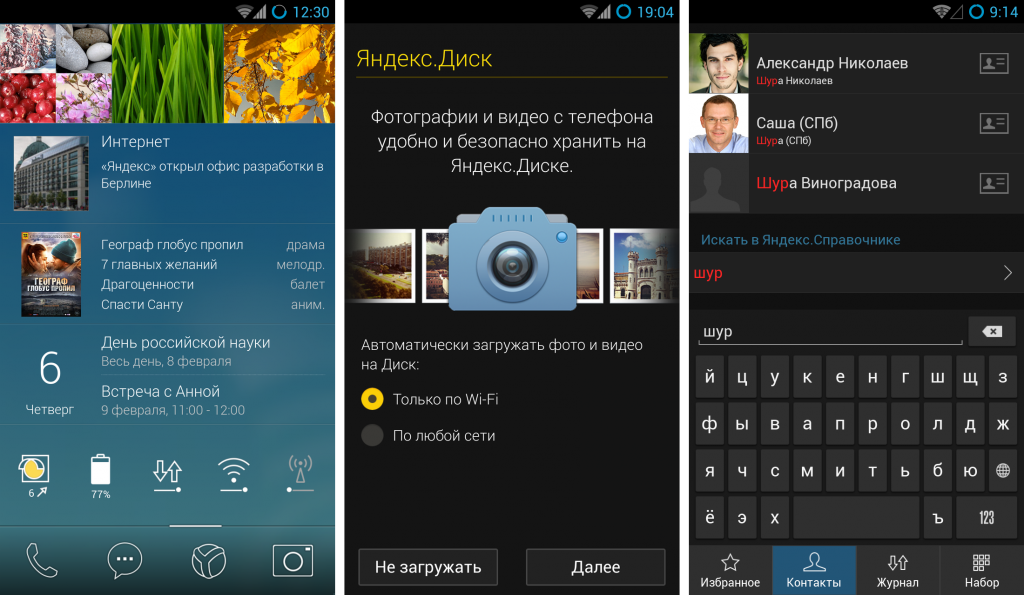Select По любой сети option
Viewport: 1024px width, 595px height.
click(x=428, y=436)
